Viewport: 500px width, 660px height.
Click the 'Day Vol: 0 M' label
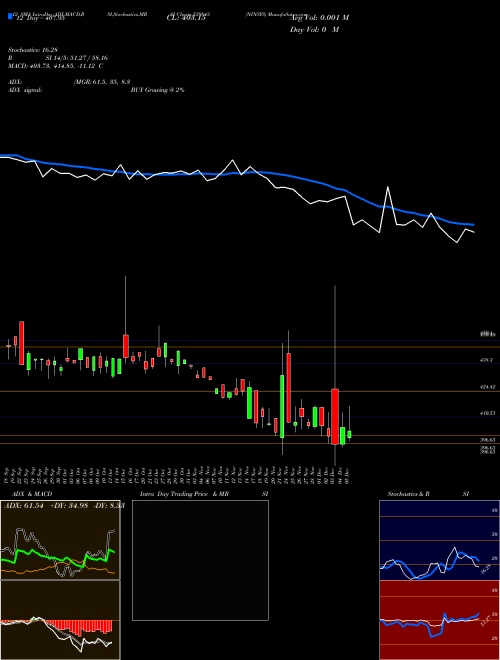314,30
